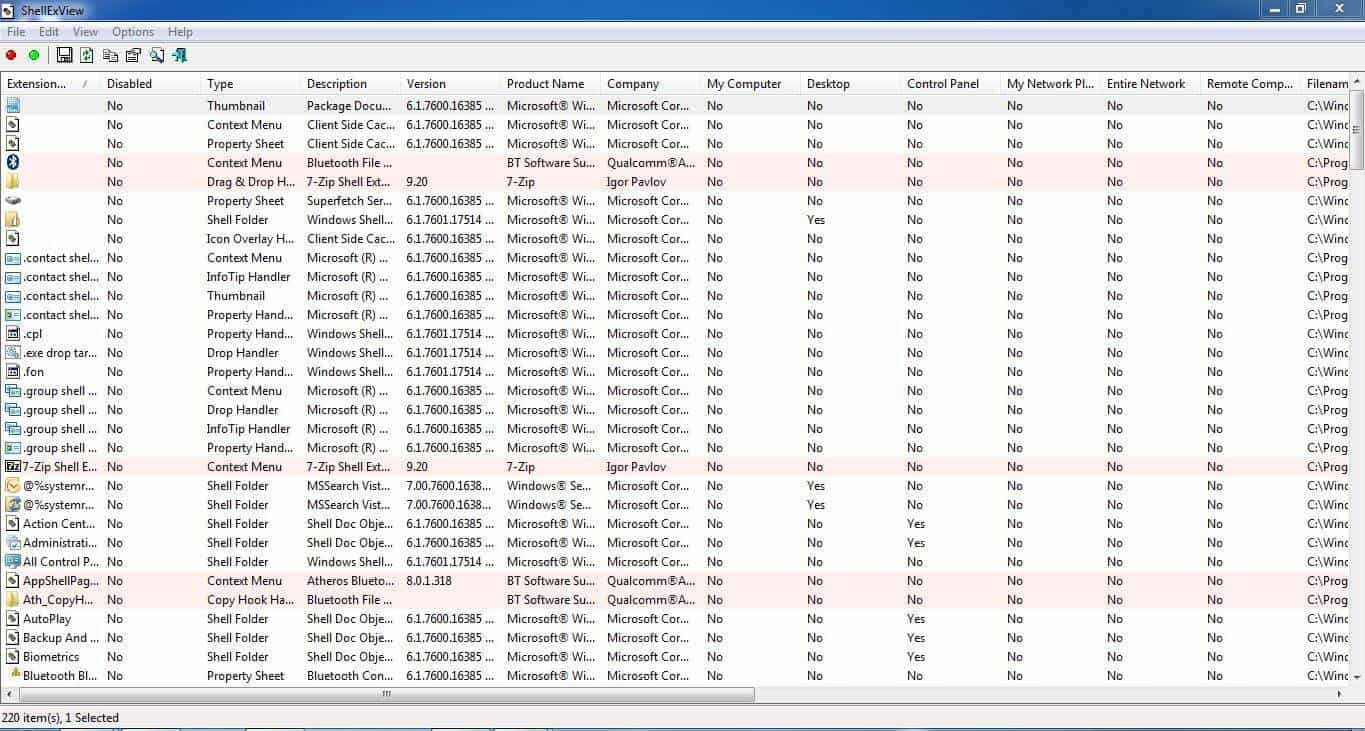Open the Edit menu
The image size is (1365, 731).
[x=49, y=32]
